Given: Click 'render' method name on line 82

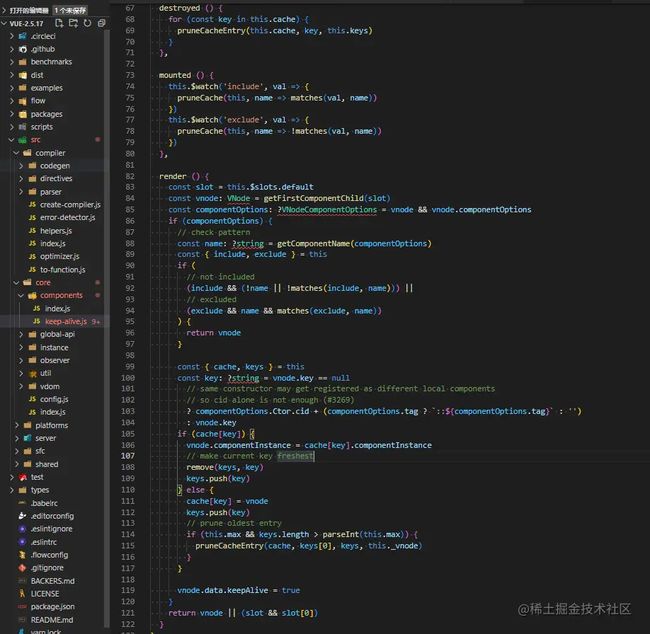Looking at the screenshot, I should tap(172, 177).
